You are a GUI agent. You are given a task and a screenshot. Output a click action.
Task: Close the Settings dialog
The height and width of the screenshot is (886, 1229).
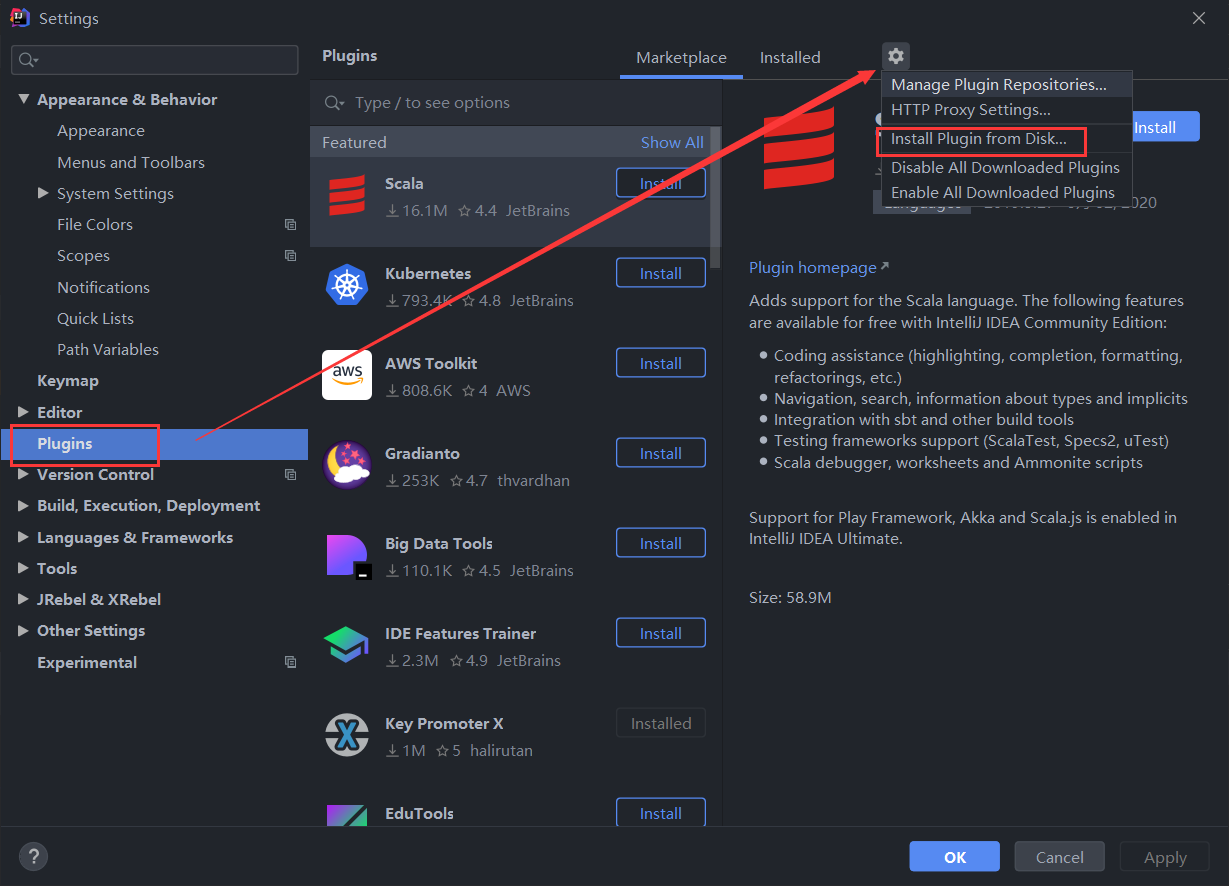click(1199, 18)
